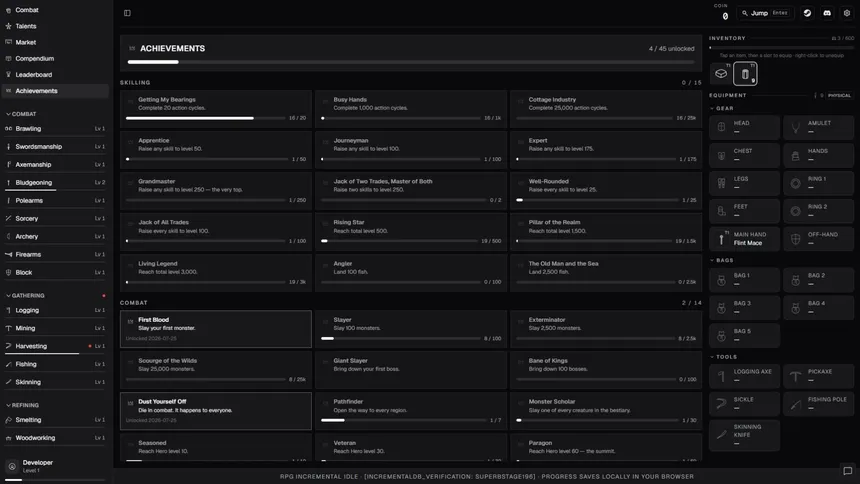This screenshot has width=860, height=484.
Task: Open the Logging Axe tool slot
Action: [x=744, y=376]
